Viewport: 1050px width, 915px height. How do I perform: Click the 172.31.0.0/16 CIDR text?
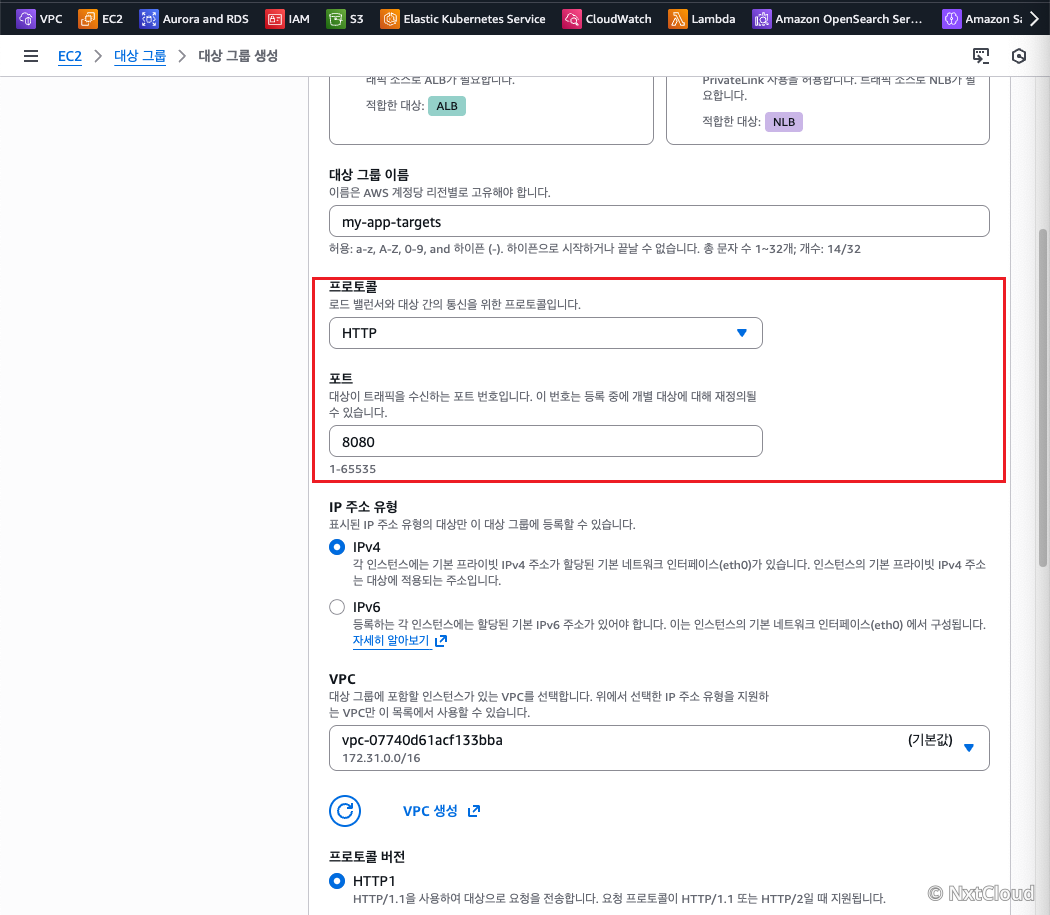point(381,758)
